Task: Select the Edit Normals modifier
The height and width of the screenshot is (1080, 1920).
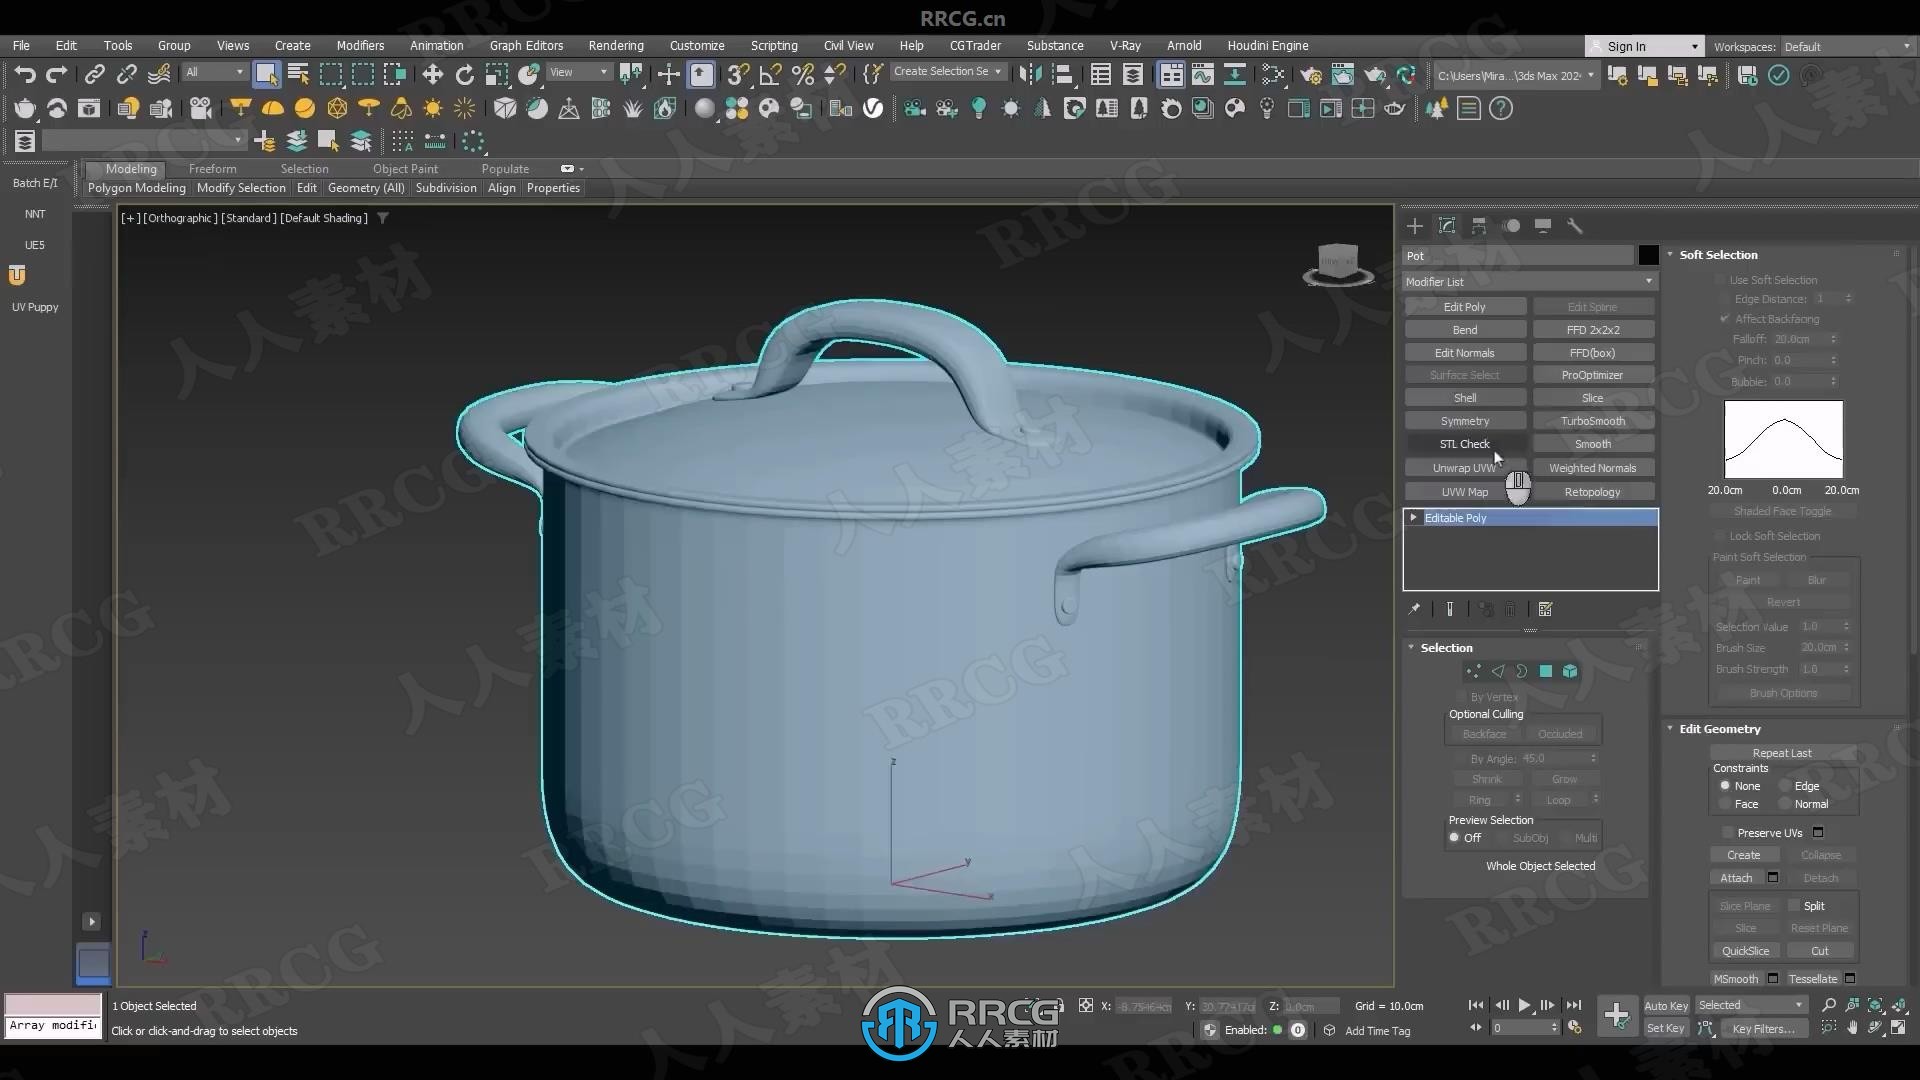Action: pos(1465,352)
